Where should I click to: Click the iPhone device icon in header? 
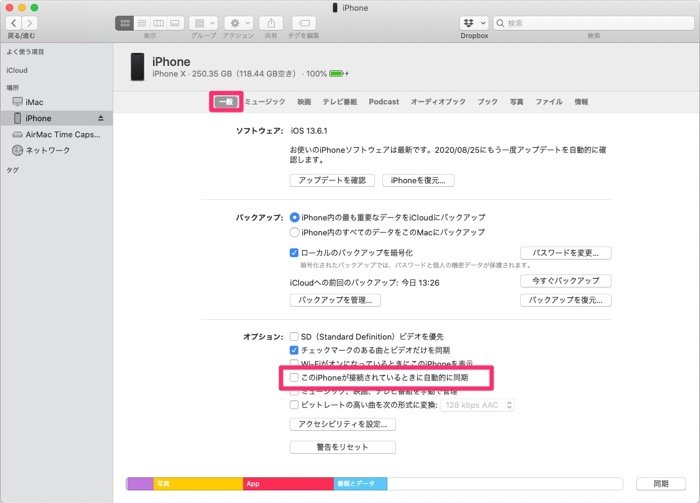(x=137, y=67)
